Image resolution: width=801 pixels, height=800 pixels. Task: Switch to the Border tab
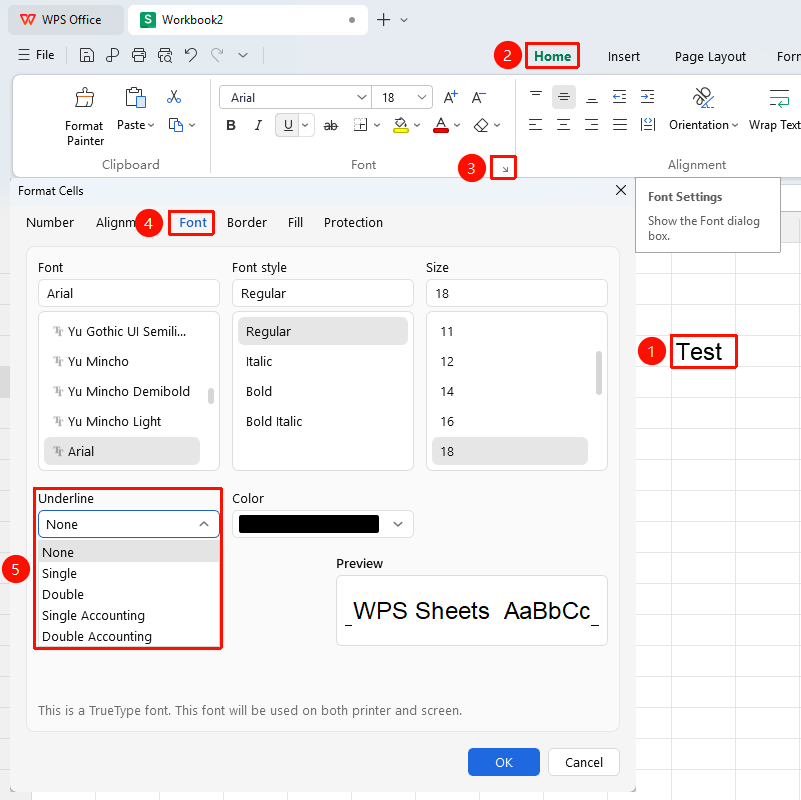tap(247, 223)
